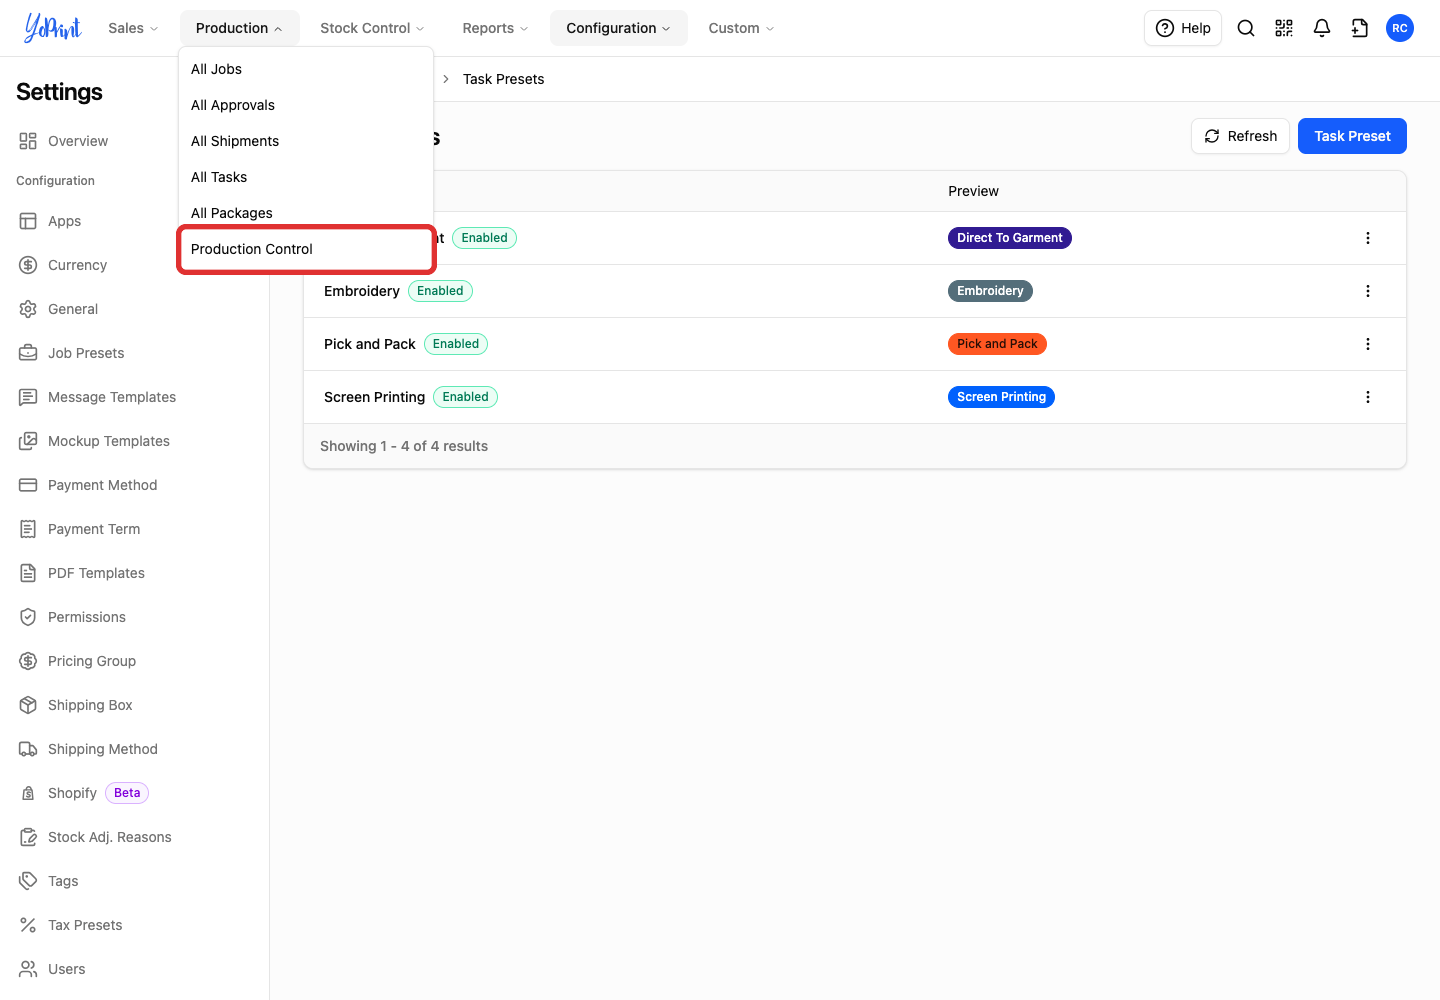Choose All Approvals menu entry
This screenshot has width=1440, height=1000.
point(306,105)
